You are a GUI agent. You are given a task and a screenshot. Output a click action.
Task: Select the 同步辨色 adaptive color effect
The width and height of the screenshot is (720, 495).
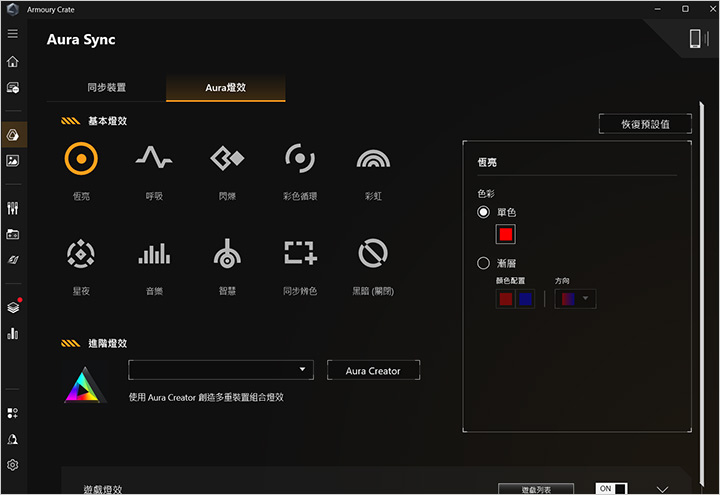coord(300,253)
